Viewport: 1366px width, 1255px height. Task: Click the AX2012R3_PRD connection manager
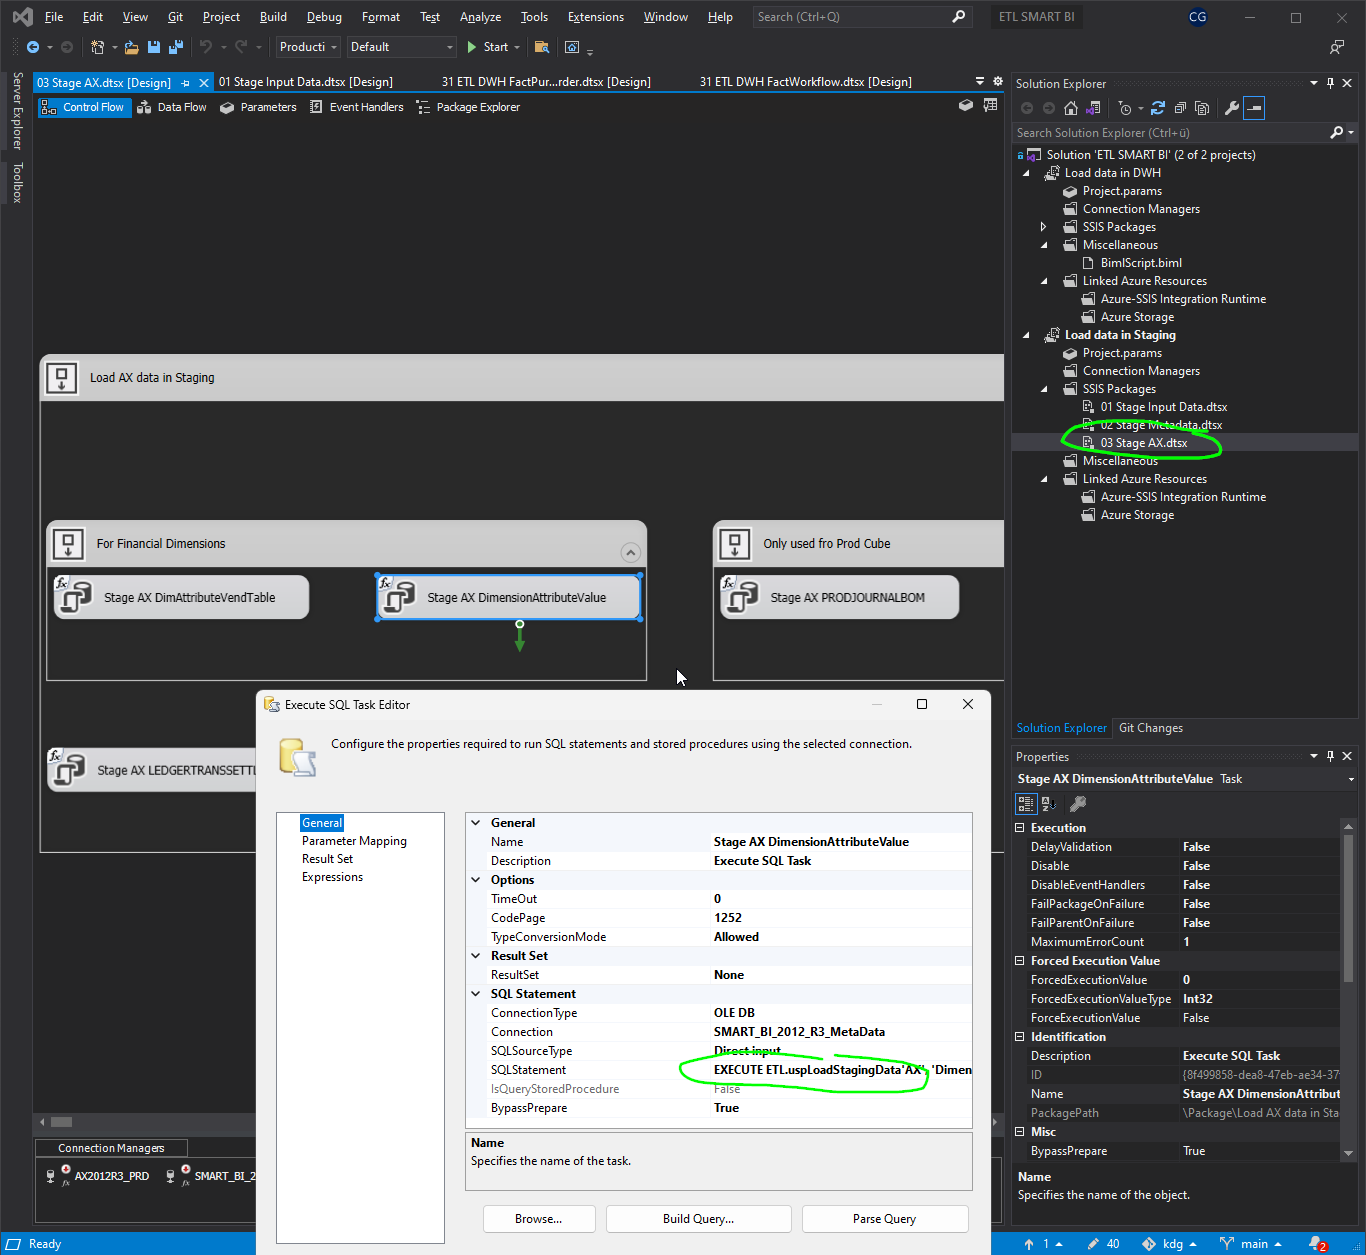pyautogui.click(x=97, y=1176)
